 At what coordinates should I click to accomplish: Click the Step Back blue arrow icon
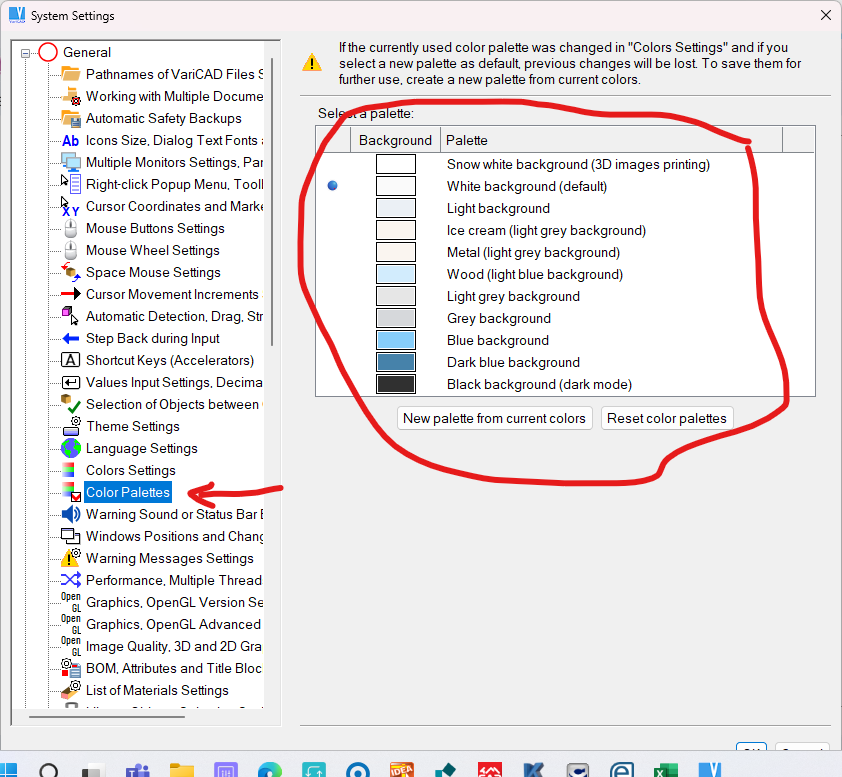click(70, 338)
